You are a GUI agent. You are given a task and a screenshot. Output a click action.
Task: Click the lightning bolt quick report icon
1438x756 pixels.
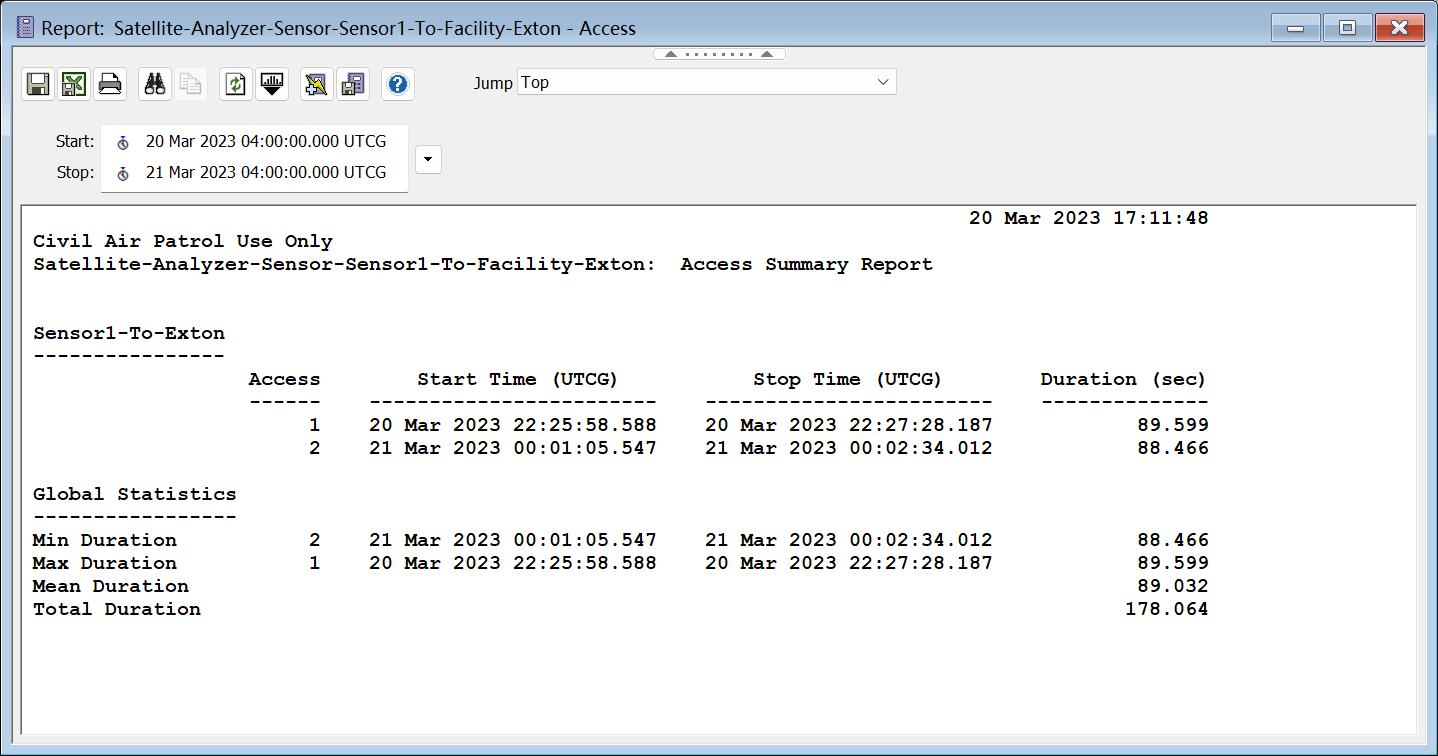(317, 84)
